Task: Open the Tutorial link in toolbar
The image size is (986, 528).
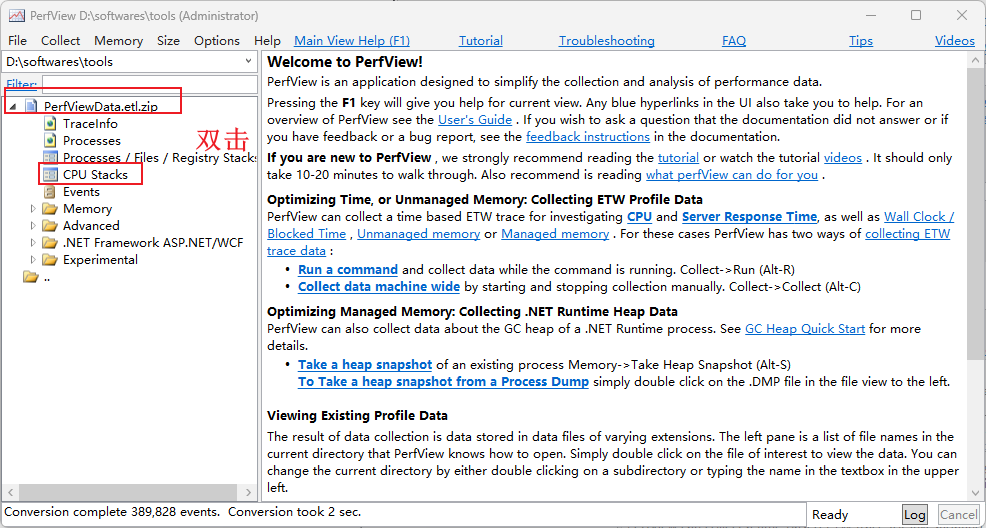Action: coord(480,41)
